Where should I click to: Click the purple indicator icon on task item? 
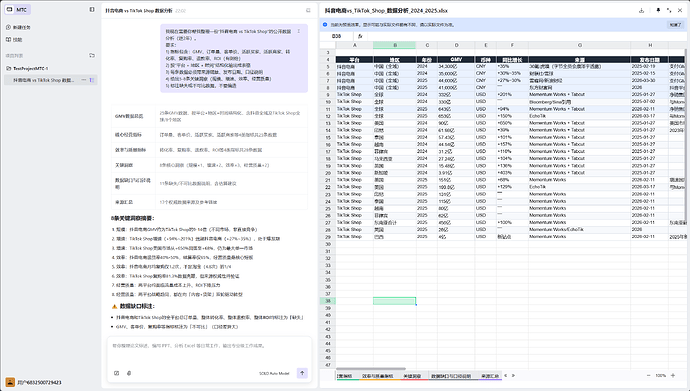click(x=92, y=80)
